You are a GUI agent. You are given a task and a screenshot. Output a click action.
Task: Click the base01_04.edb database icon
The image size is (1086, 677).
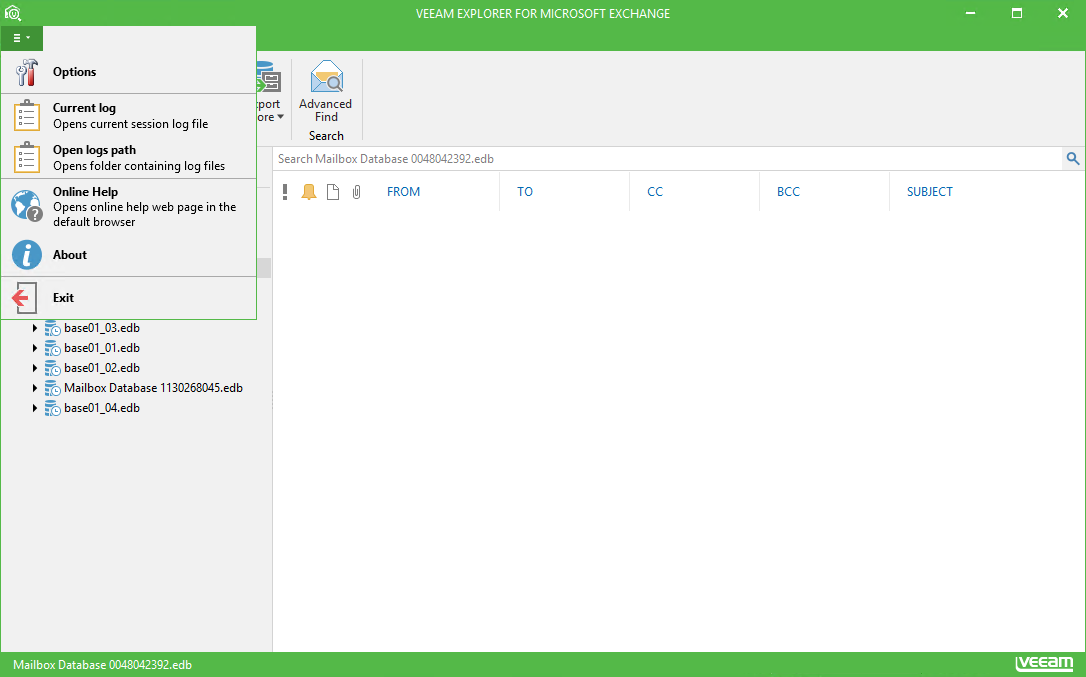click(53, 408)
